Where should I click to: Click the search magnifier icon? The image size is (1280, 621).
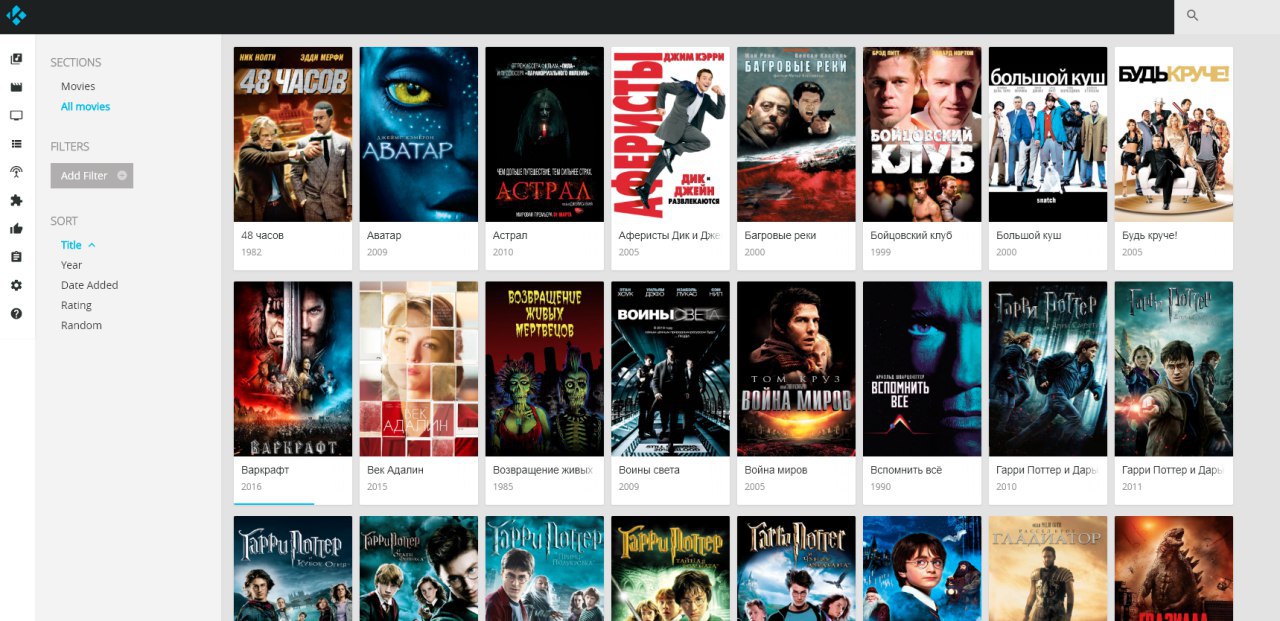[x=1192, y=15]
